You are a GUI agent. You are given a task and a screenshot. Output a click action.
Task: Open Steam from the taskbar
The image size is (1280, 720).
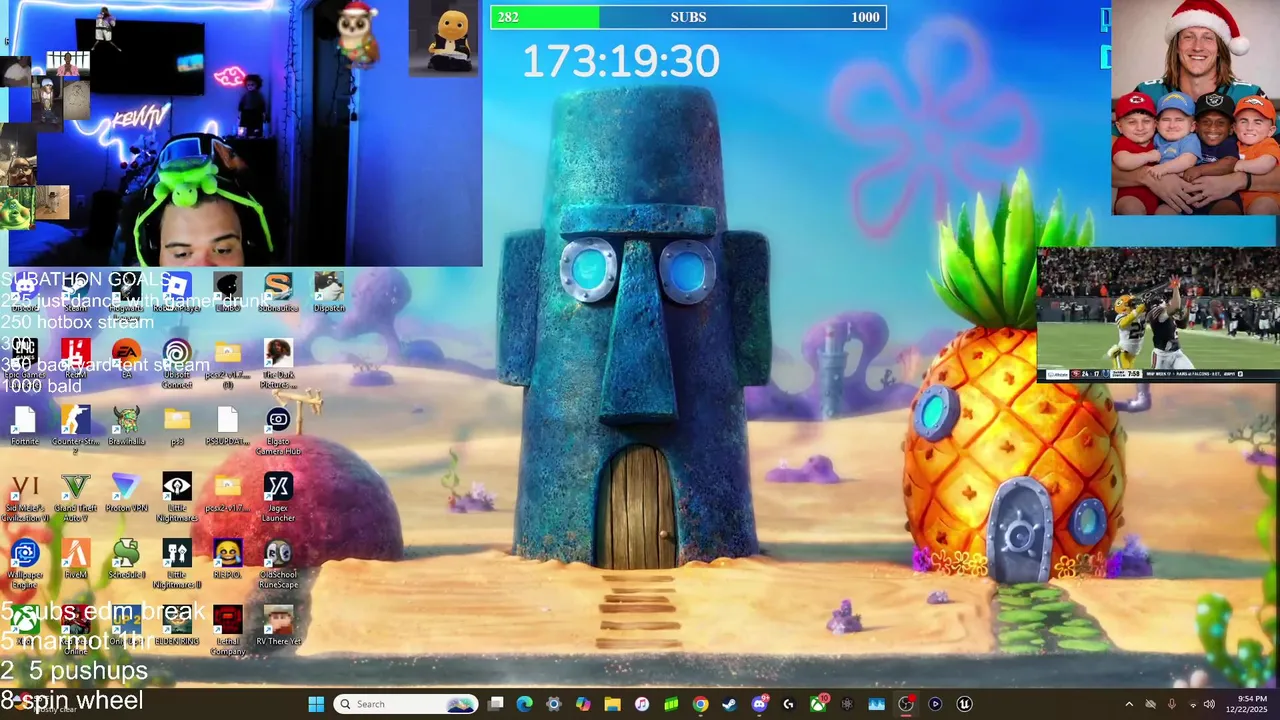pyautogui.click(x=730, y=704)
